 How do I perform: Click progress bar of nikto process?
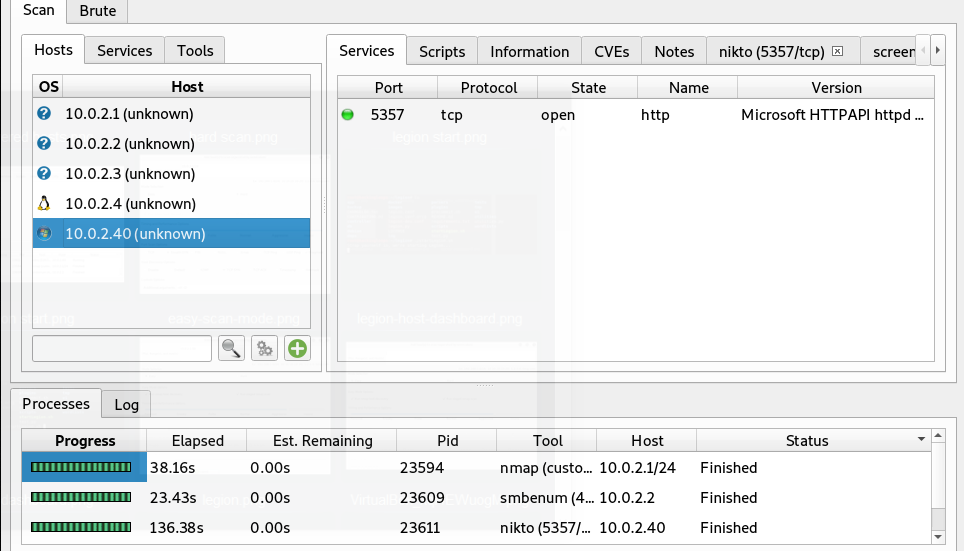[x=81, y=528]
